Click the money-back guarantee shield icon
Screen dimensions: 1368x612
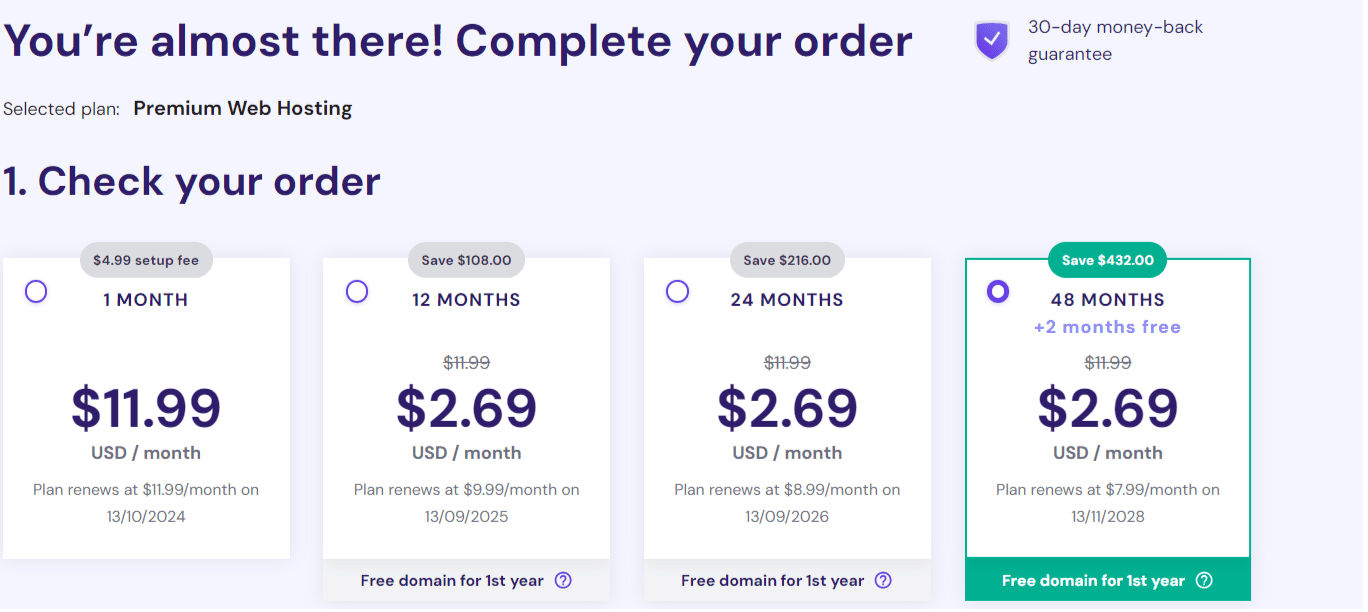990,40
